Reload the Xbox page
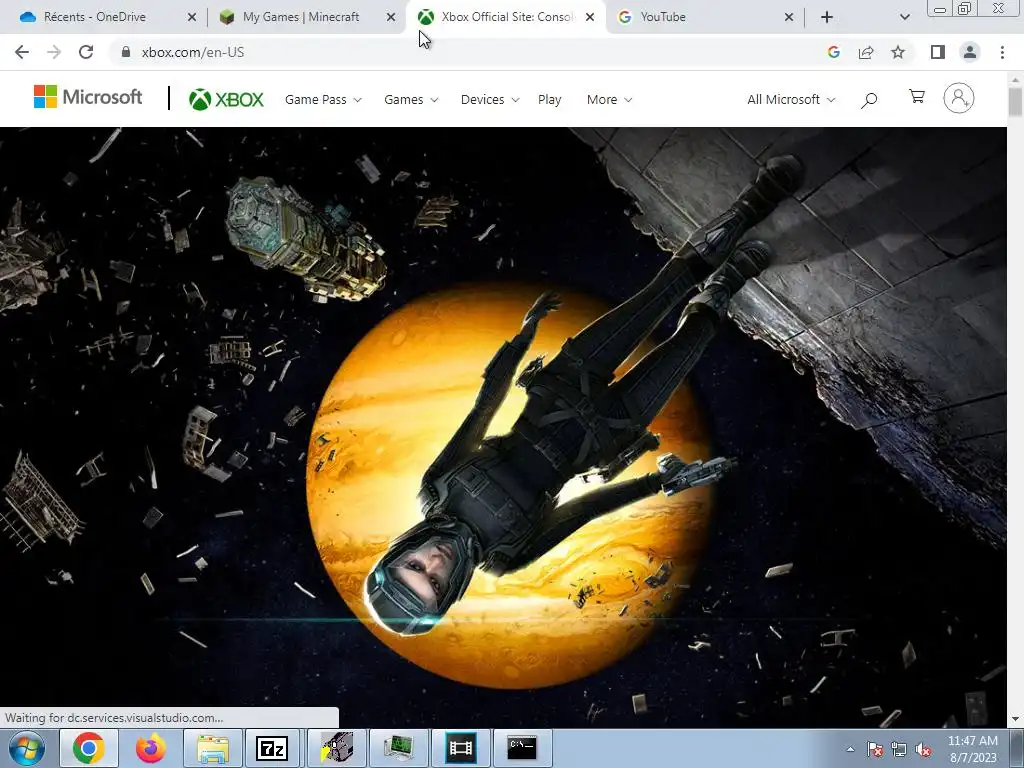This screenshot has width=1024, height=768. coord(86,52)
